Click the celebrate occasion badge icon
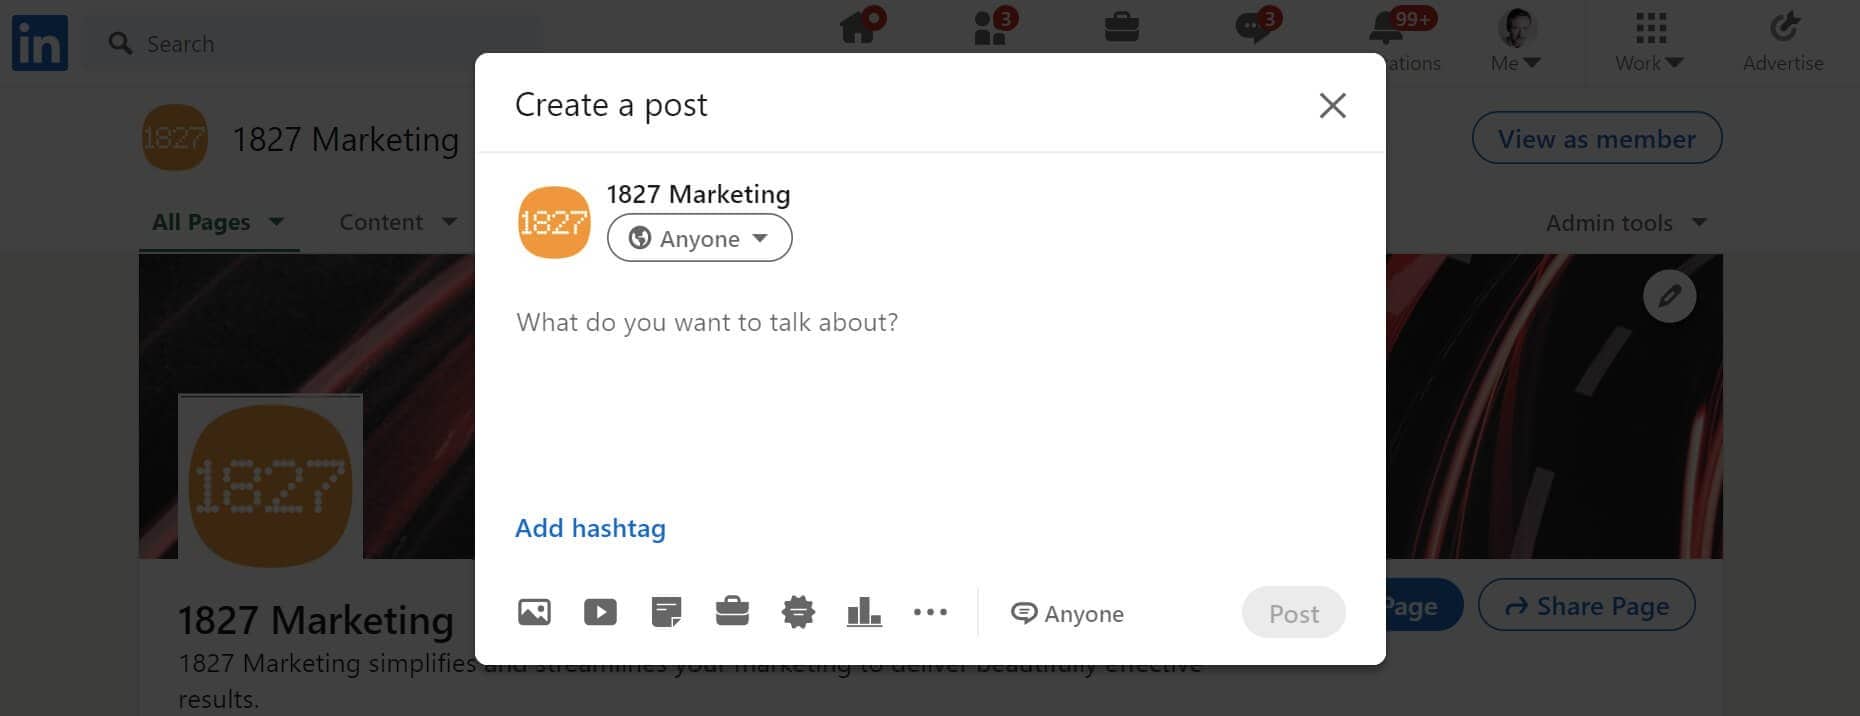The height and width of the screenshot is (716, 1860). pos(798,612)
